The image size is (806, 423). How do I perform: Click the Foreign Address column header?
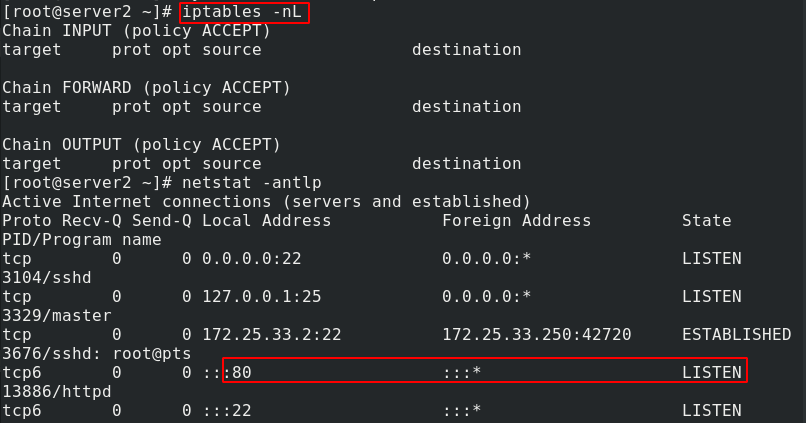[x=517, y=220]
